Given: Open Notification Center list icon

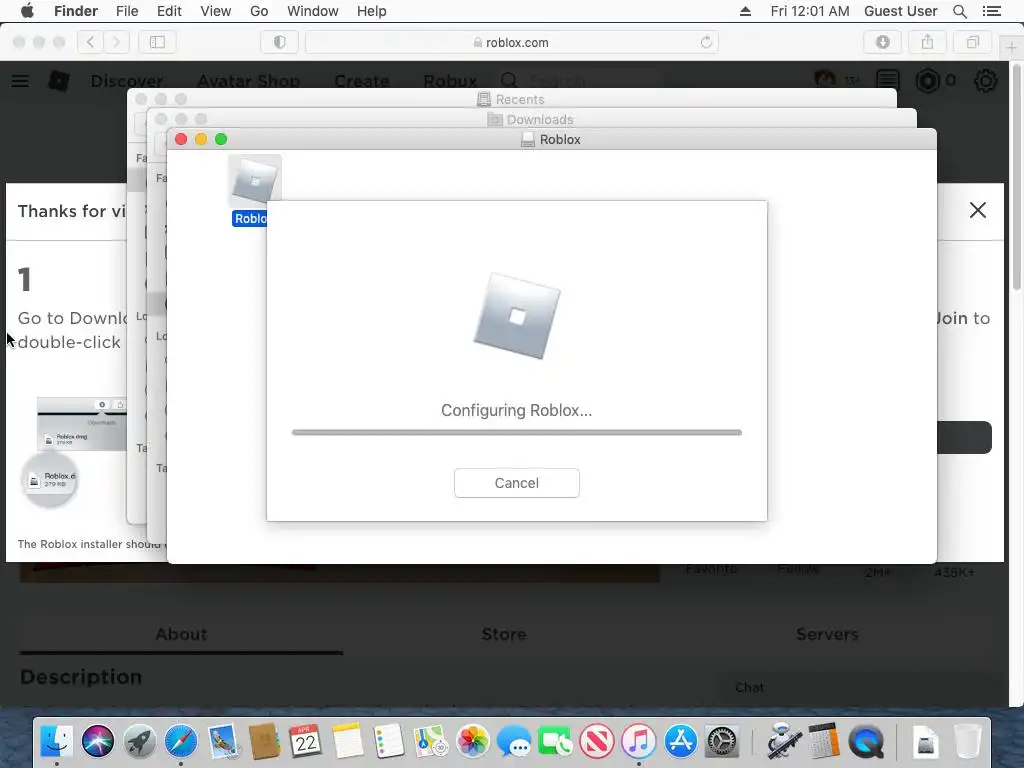Looking at the screenshot, I should click(x=991, y=11).
